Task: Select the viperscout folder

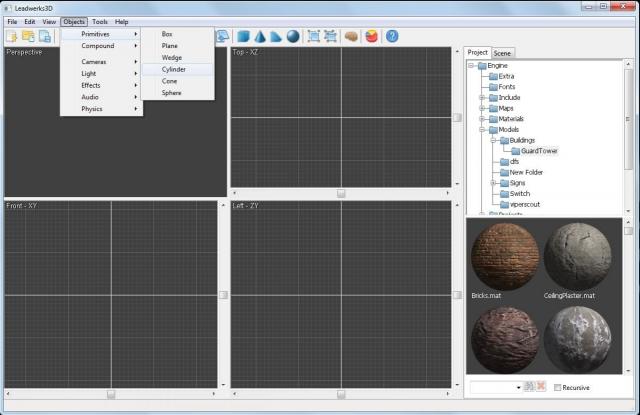Action: (x=525, y=204)
